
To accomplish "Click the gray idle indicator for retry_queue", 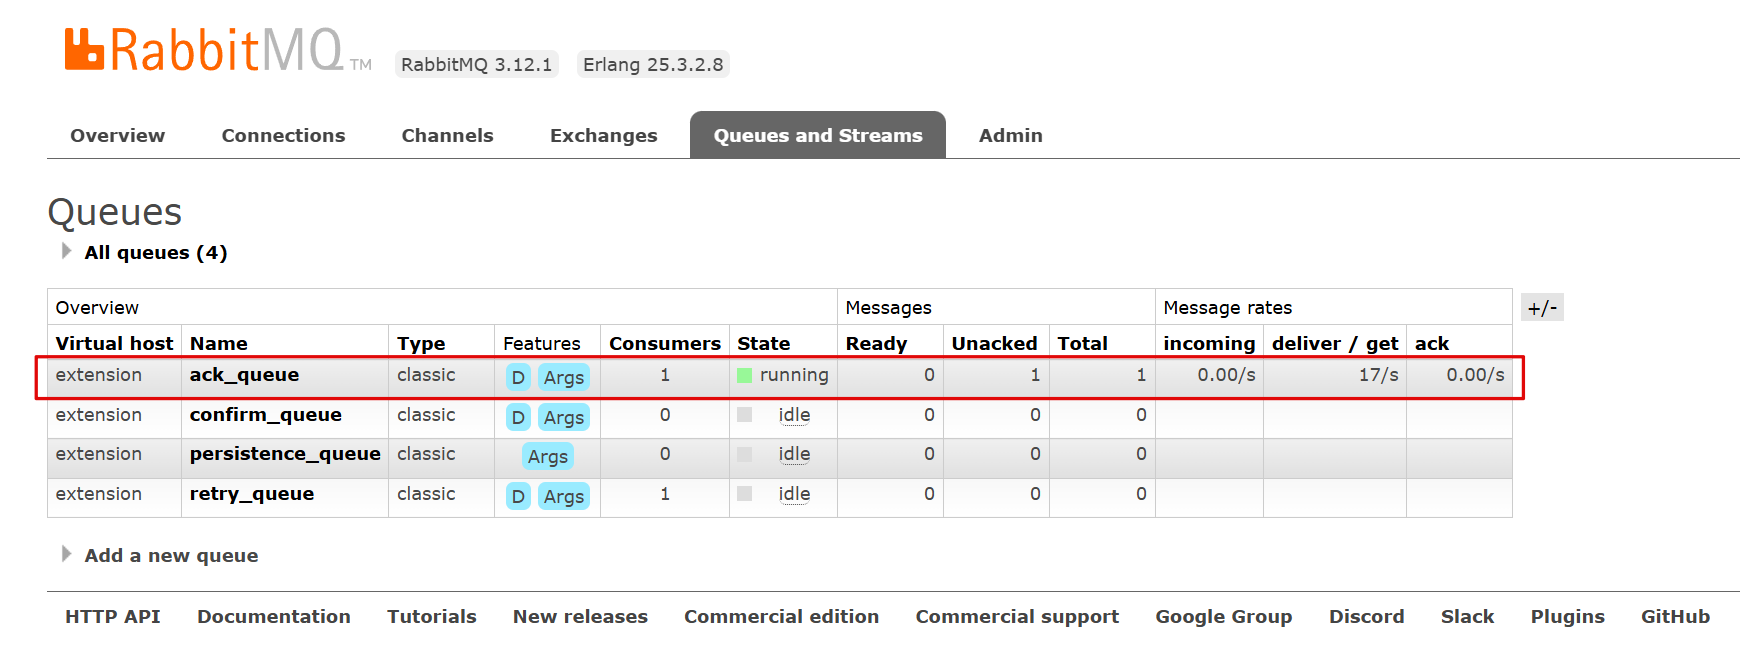I will 744,493.
